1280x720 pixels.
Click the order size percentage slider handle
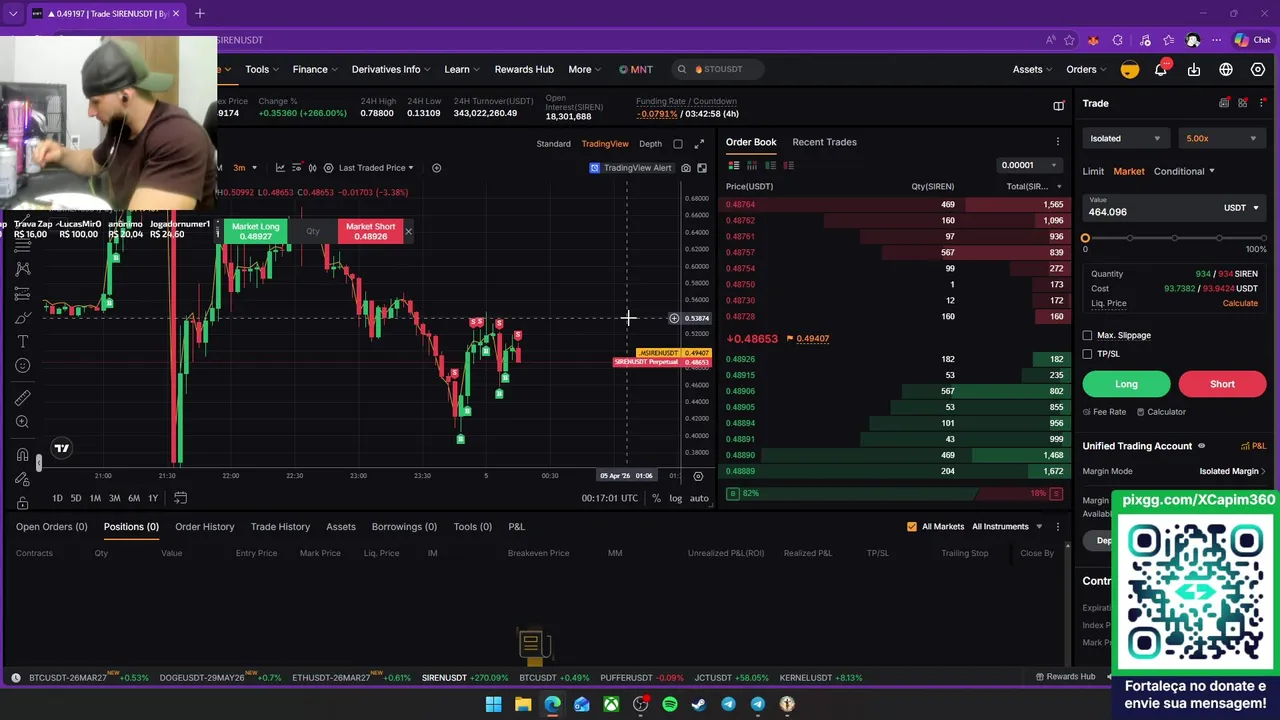pos(1085,239)
